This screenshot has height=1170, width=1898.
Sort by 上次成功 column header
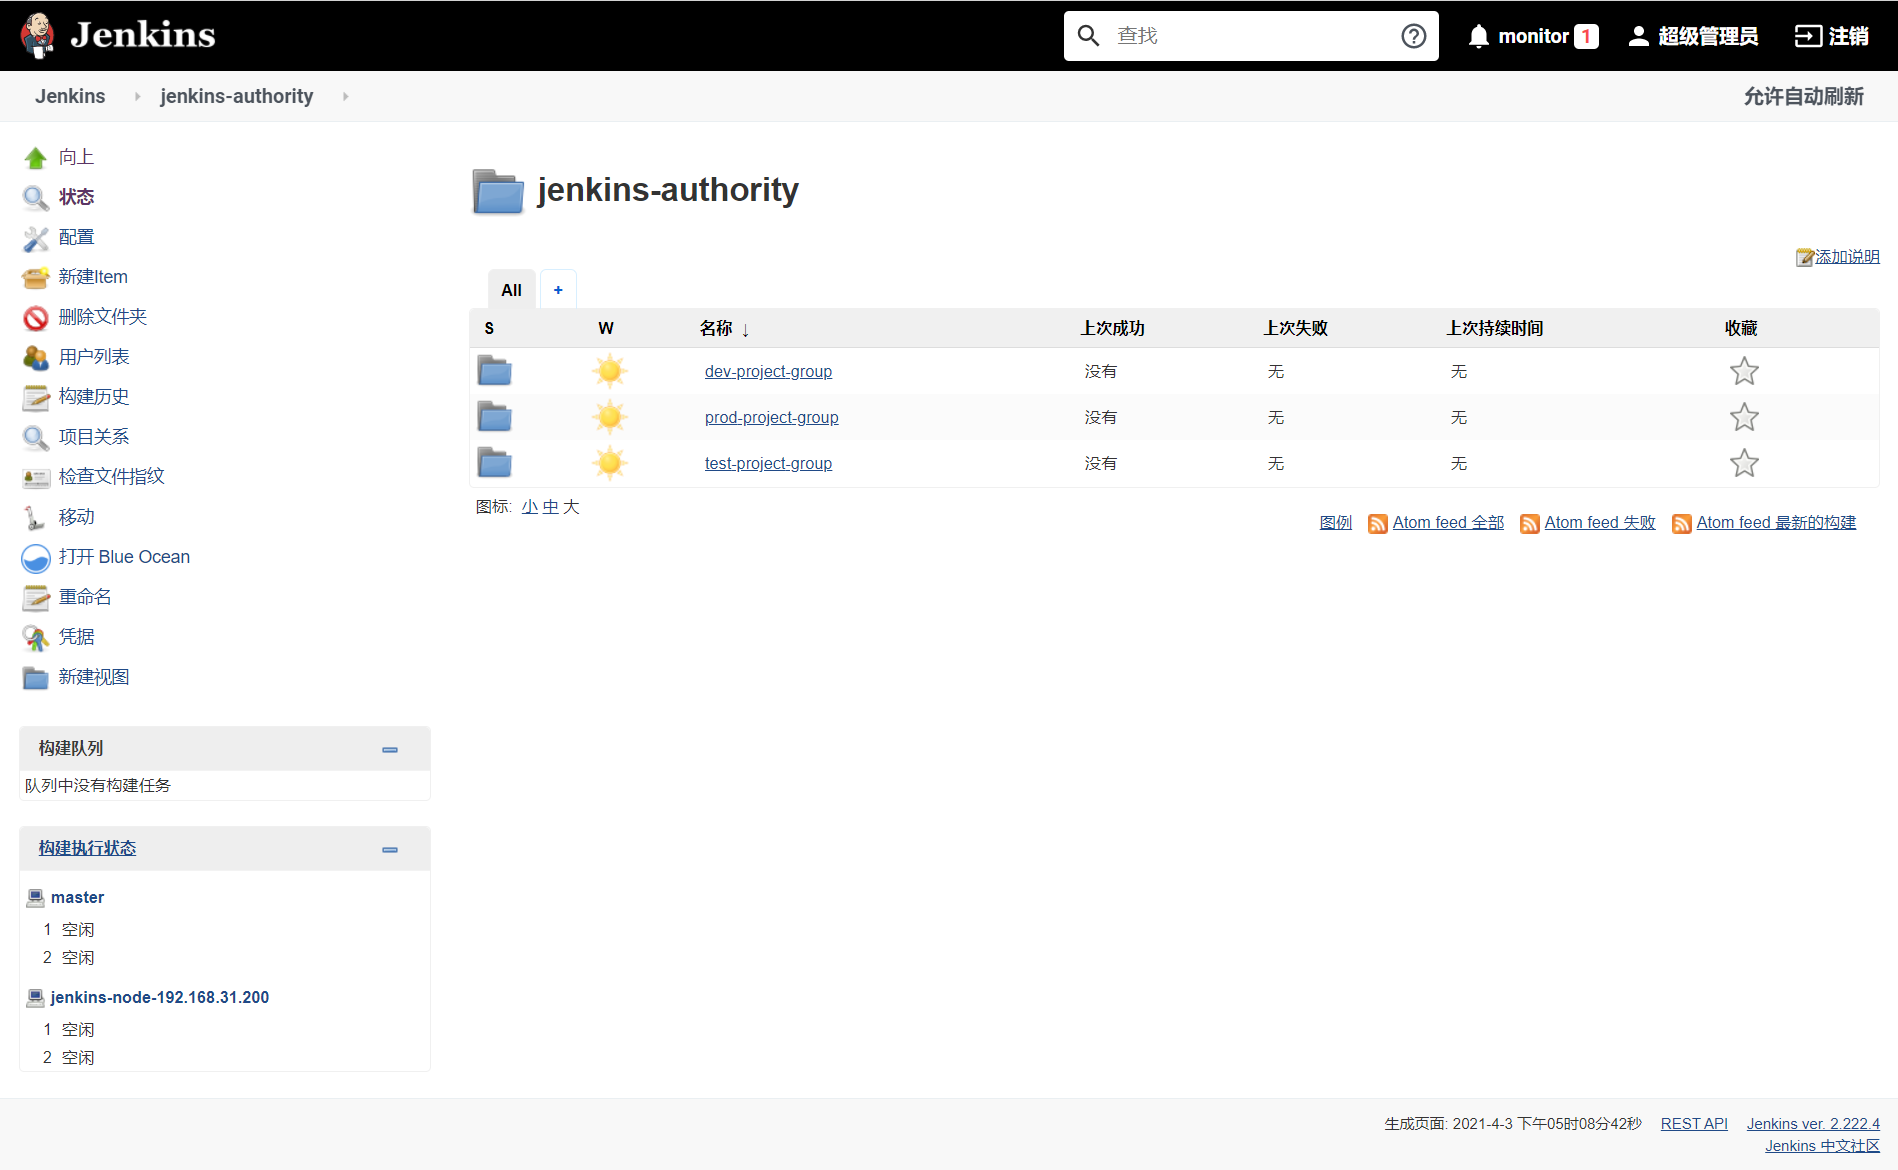1112,328
